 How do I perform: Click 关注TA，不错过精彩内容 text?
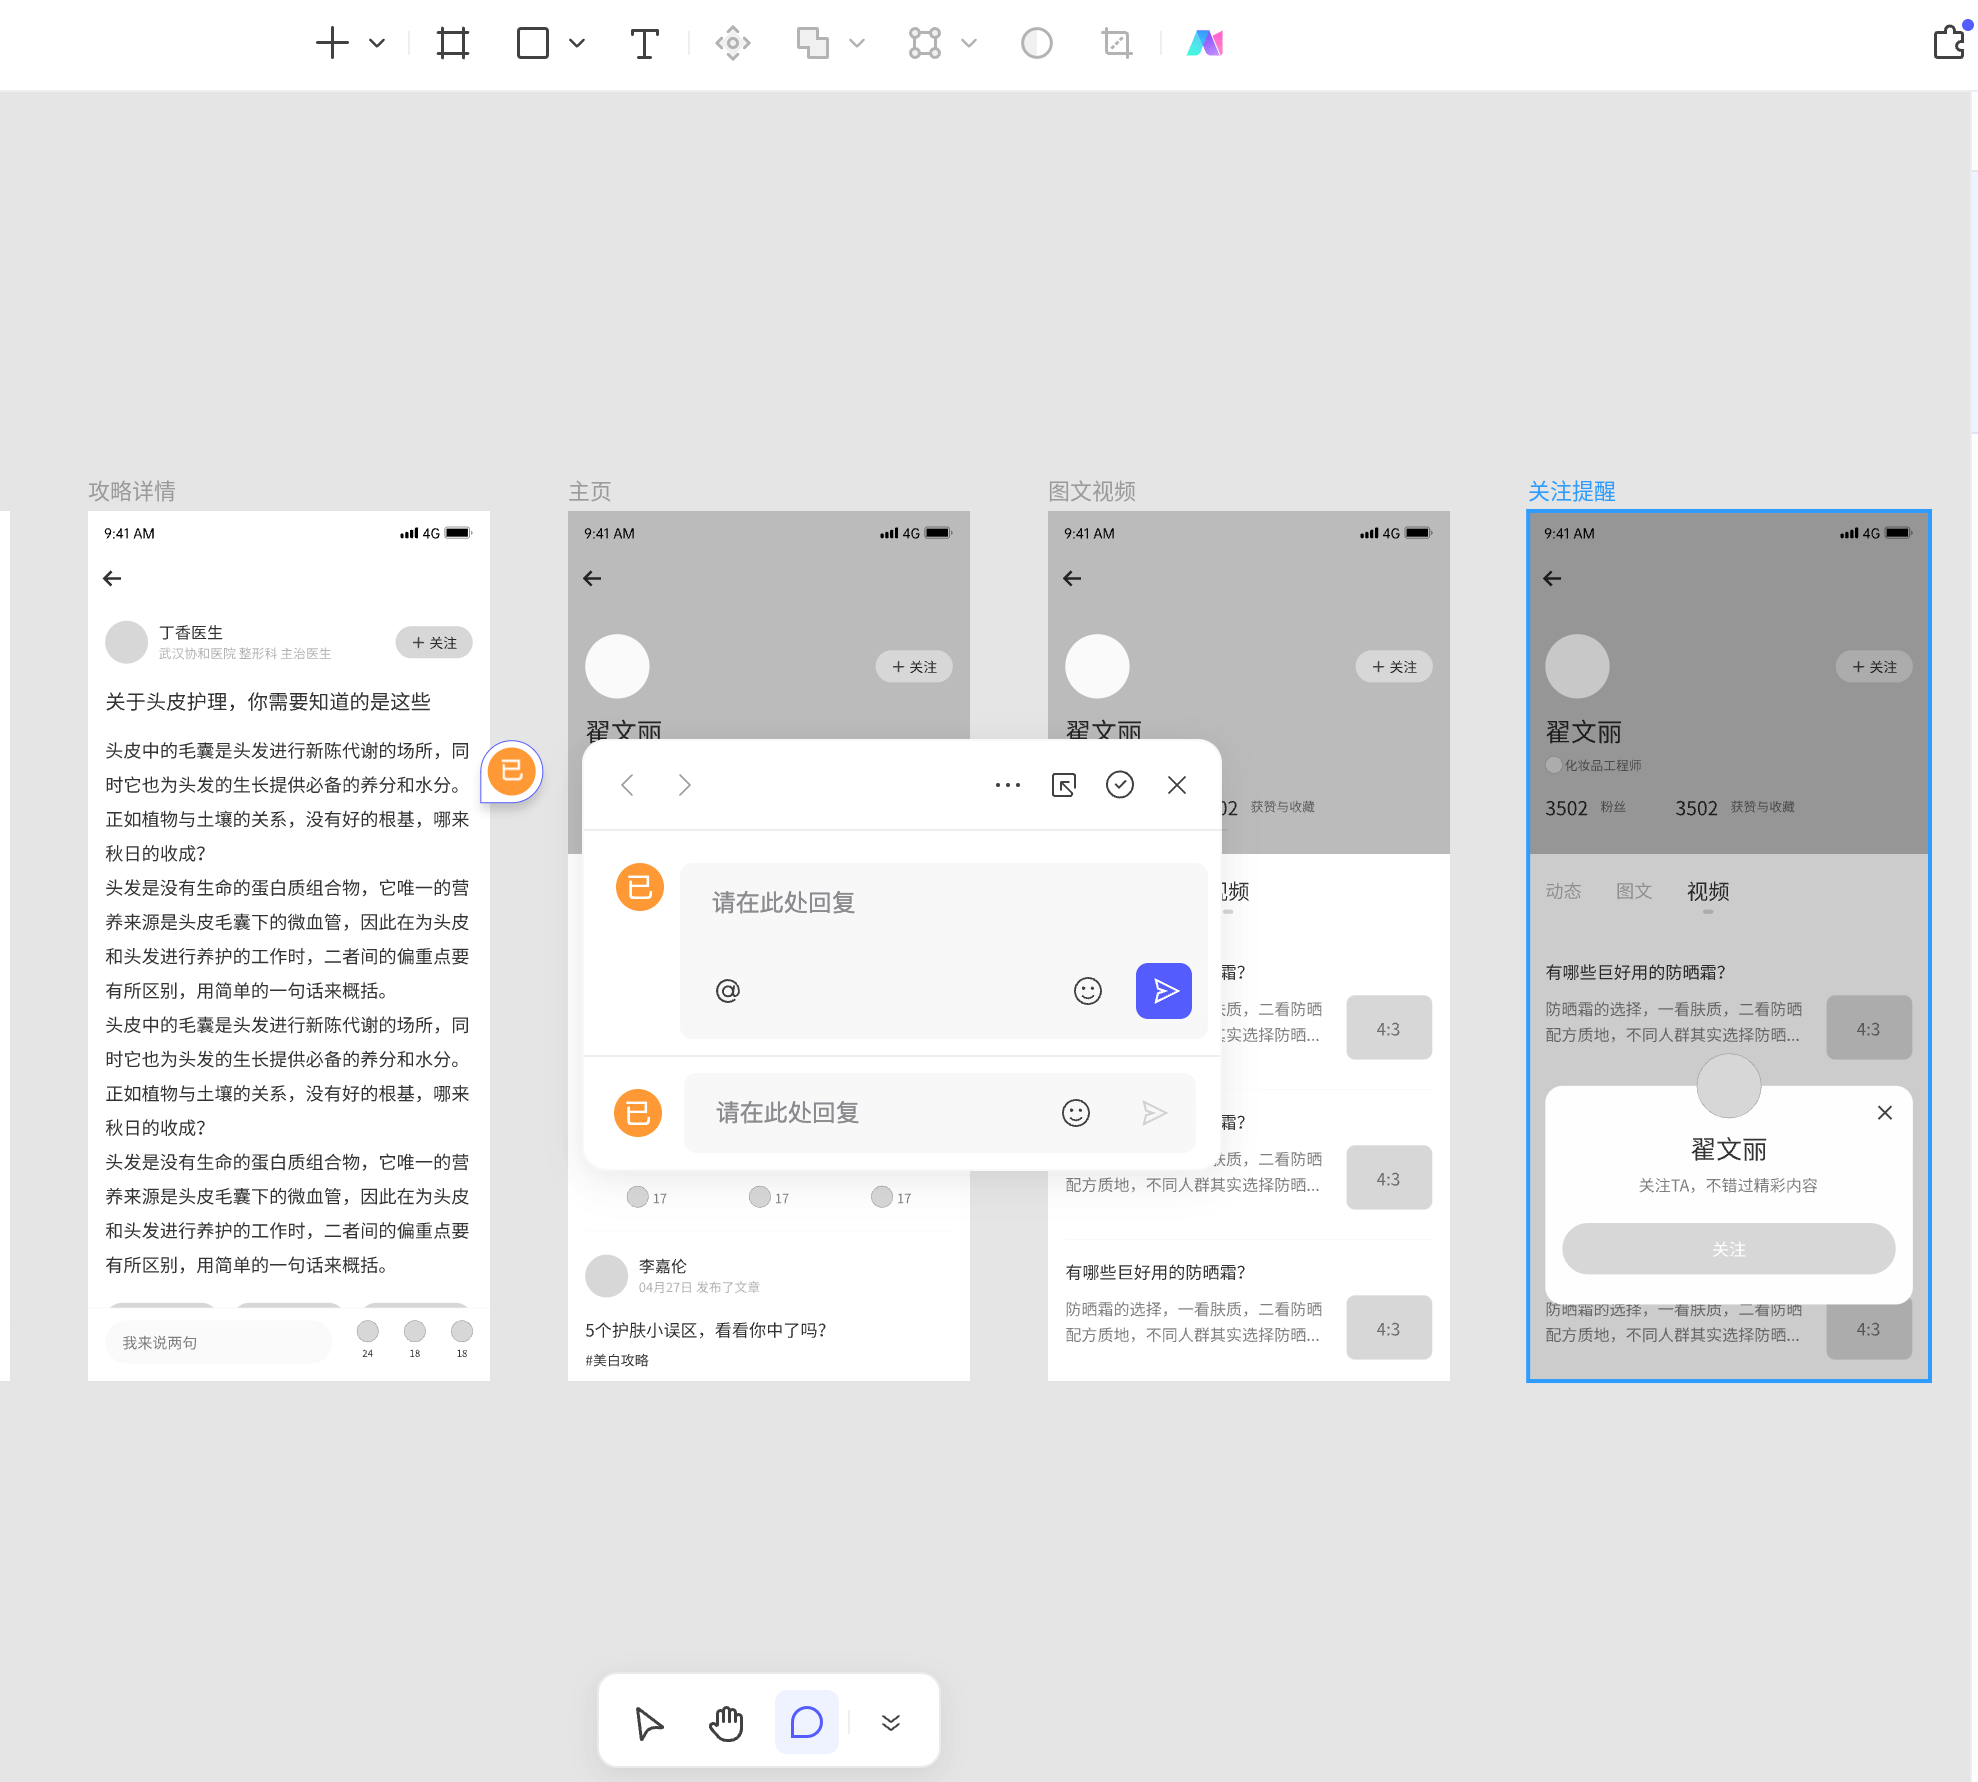click(x=1728, y=1185)
